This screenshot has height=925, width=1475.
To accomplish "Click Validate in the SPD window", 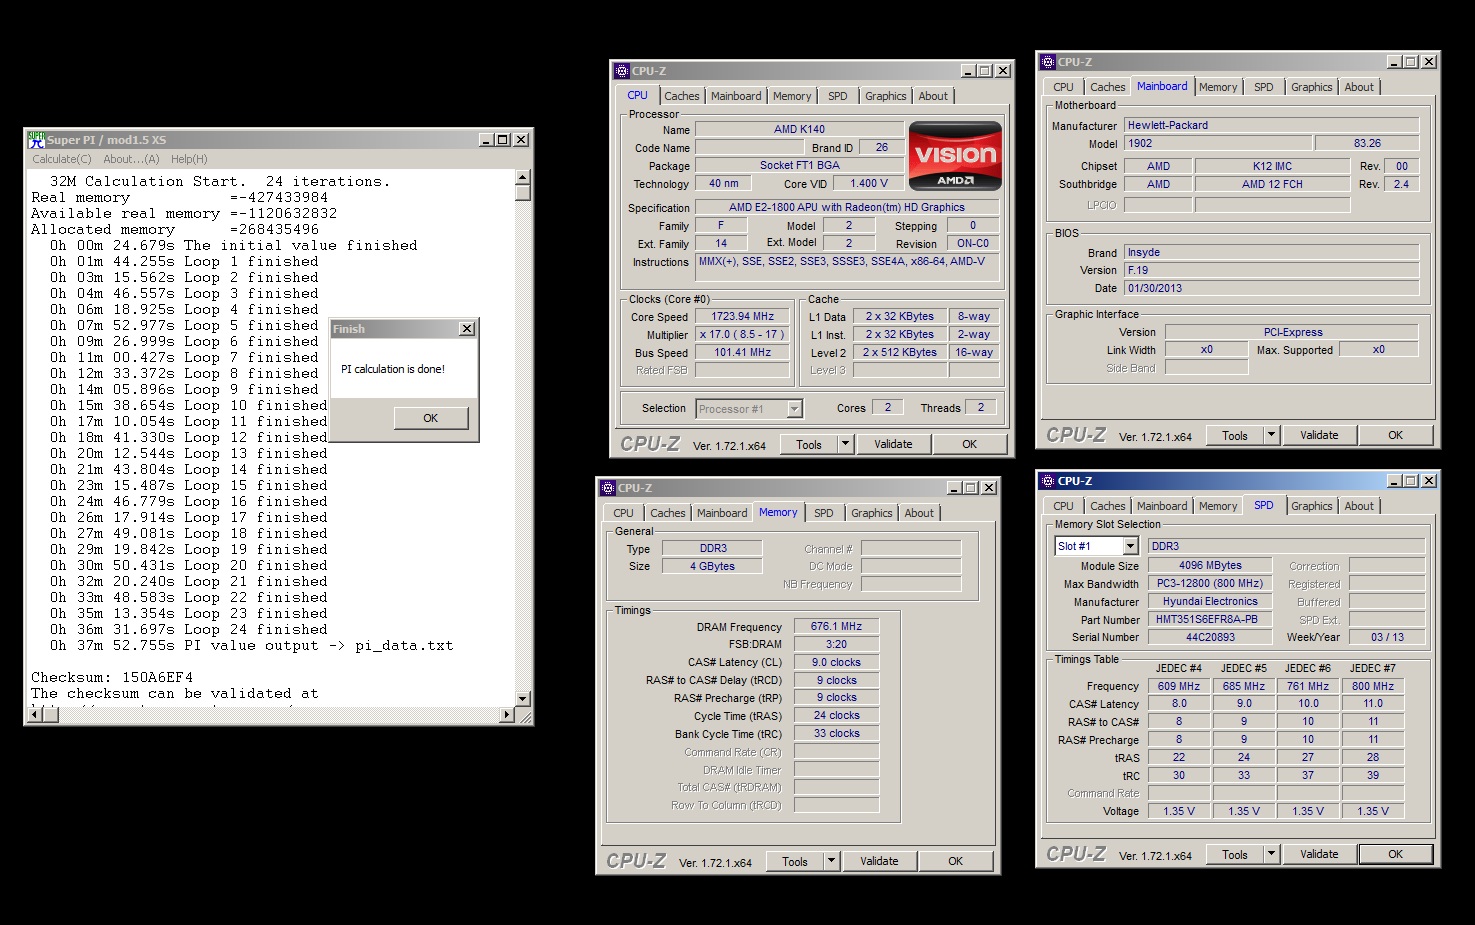I will click(1319, 854).
